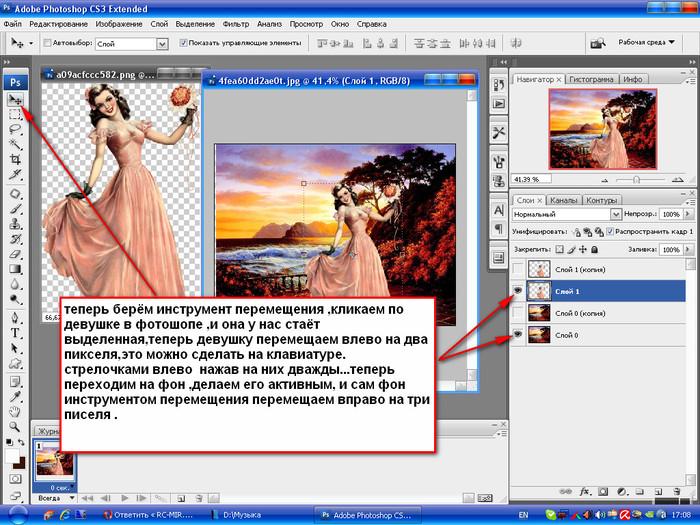The image size is (700, 525).
Task: Select the Eyedropper tool
Action: (16, 396)
